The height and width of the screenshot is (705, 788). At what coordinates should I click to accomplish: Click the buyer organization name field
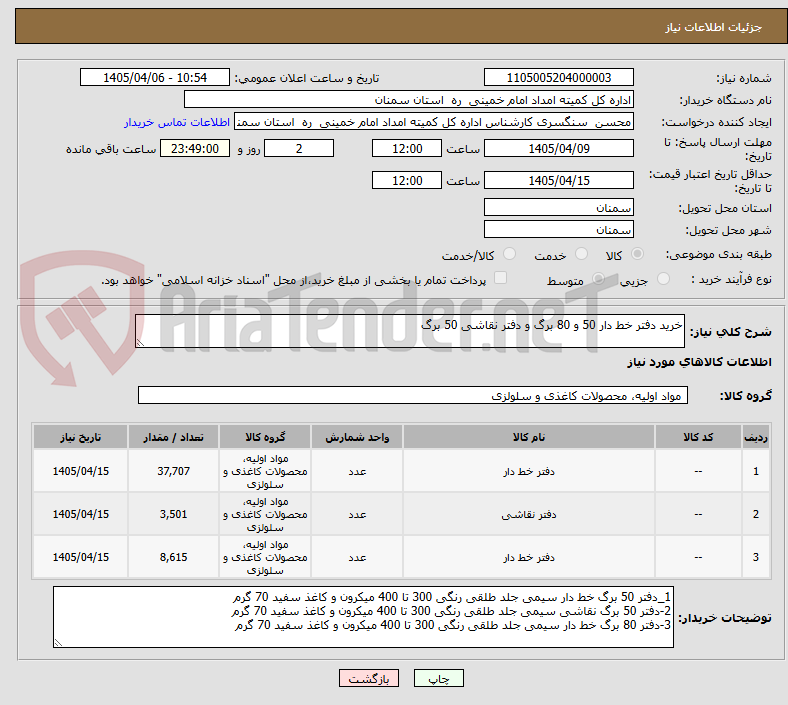tap(409, 99)
